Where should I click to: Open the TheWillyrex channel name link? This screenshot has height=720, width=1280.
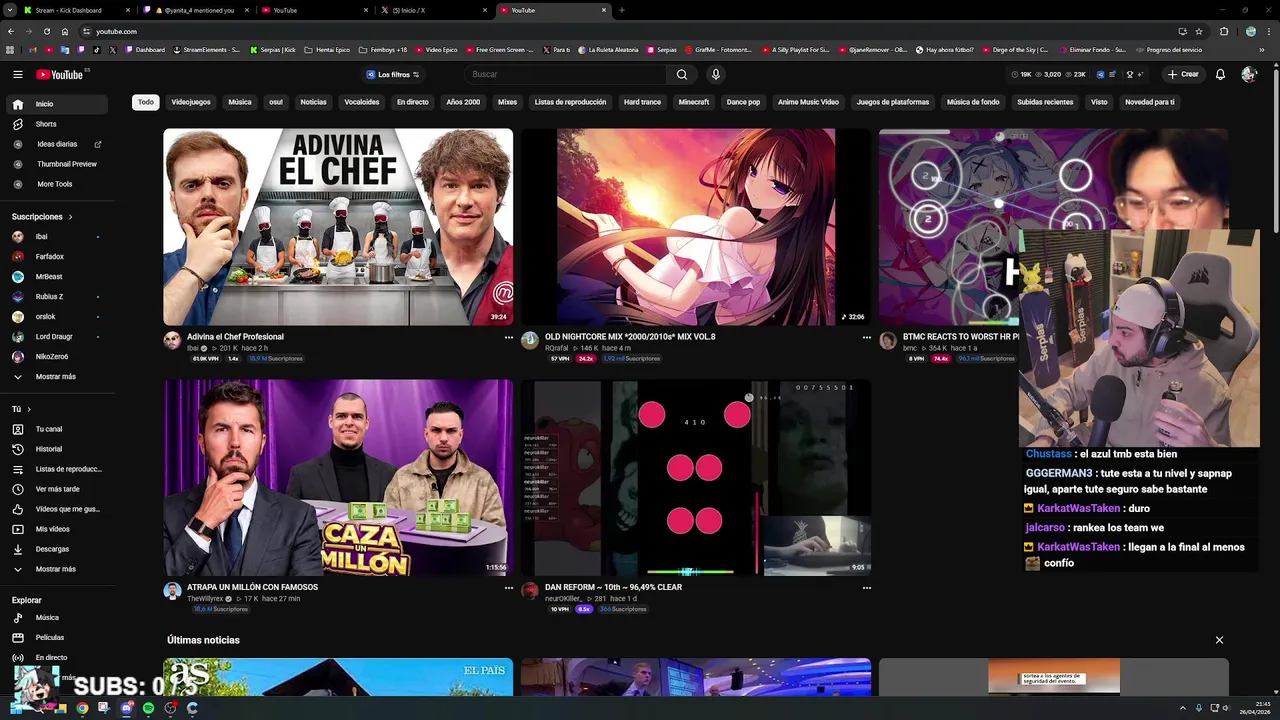tap(205, 599)
